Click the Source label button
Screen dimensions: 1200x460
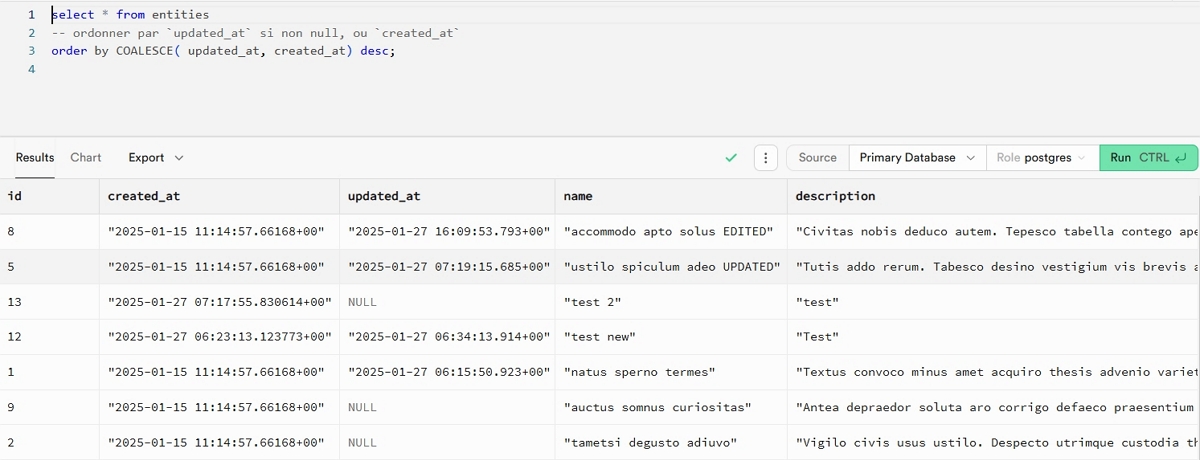817,158
